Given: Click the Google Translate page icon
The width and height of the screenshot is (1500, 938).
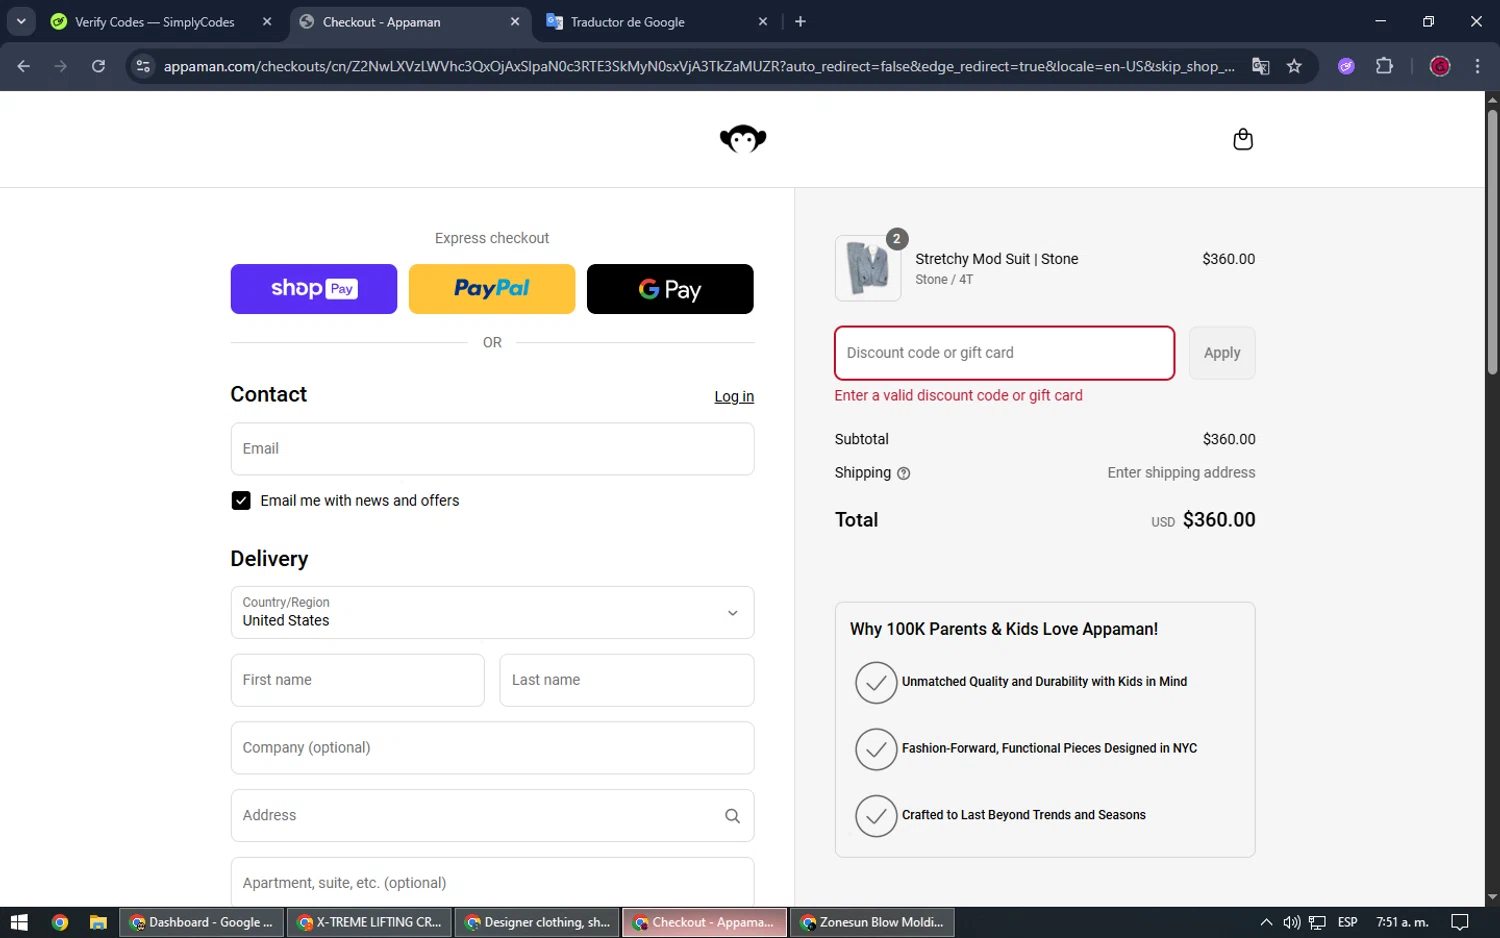Looking at the screenshot, I should 1260,66.
